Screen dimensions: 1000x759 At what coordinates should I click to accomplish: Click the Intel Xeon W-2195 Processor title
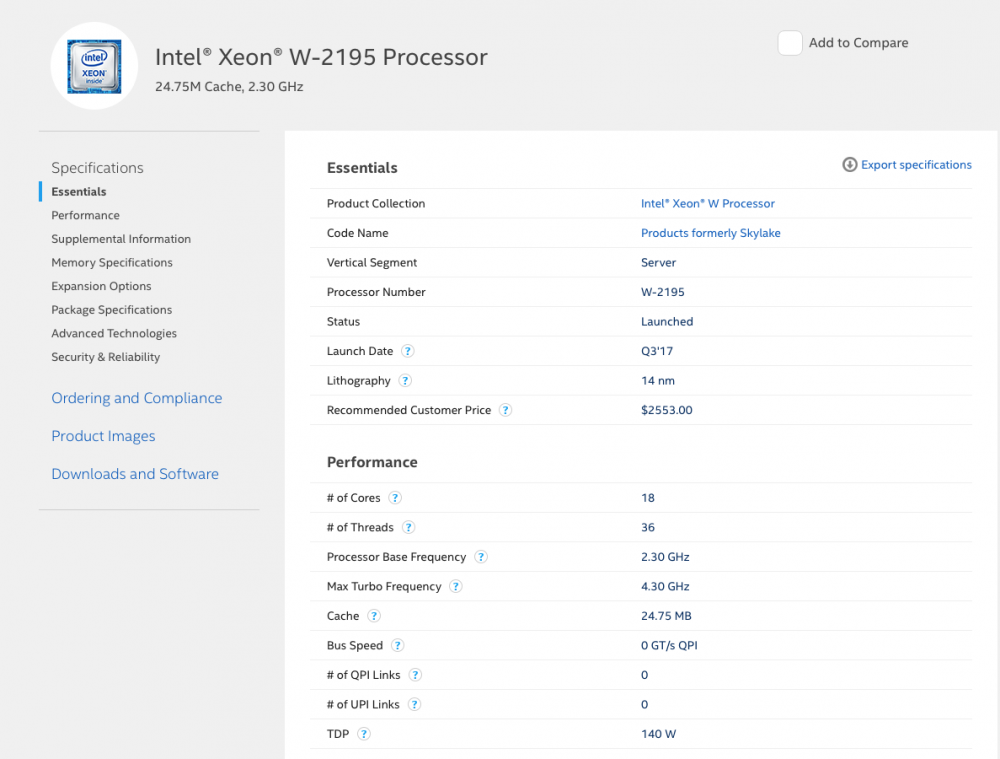pyautogui.click(x=321, y=57)
